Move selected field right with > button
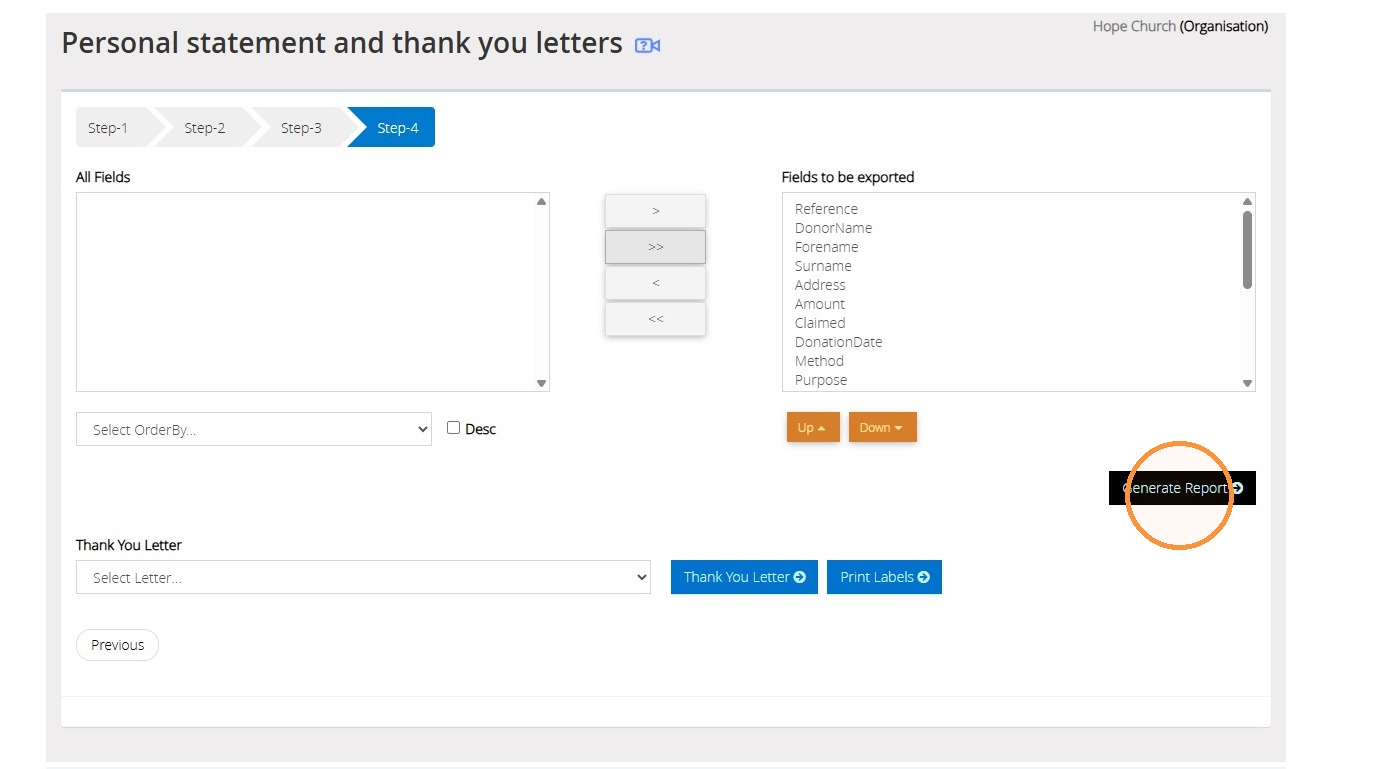 pos(655,211)
